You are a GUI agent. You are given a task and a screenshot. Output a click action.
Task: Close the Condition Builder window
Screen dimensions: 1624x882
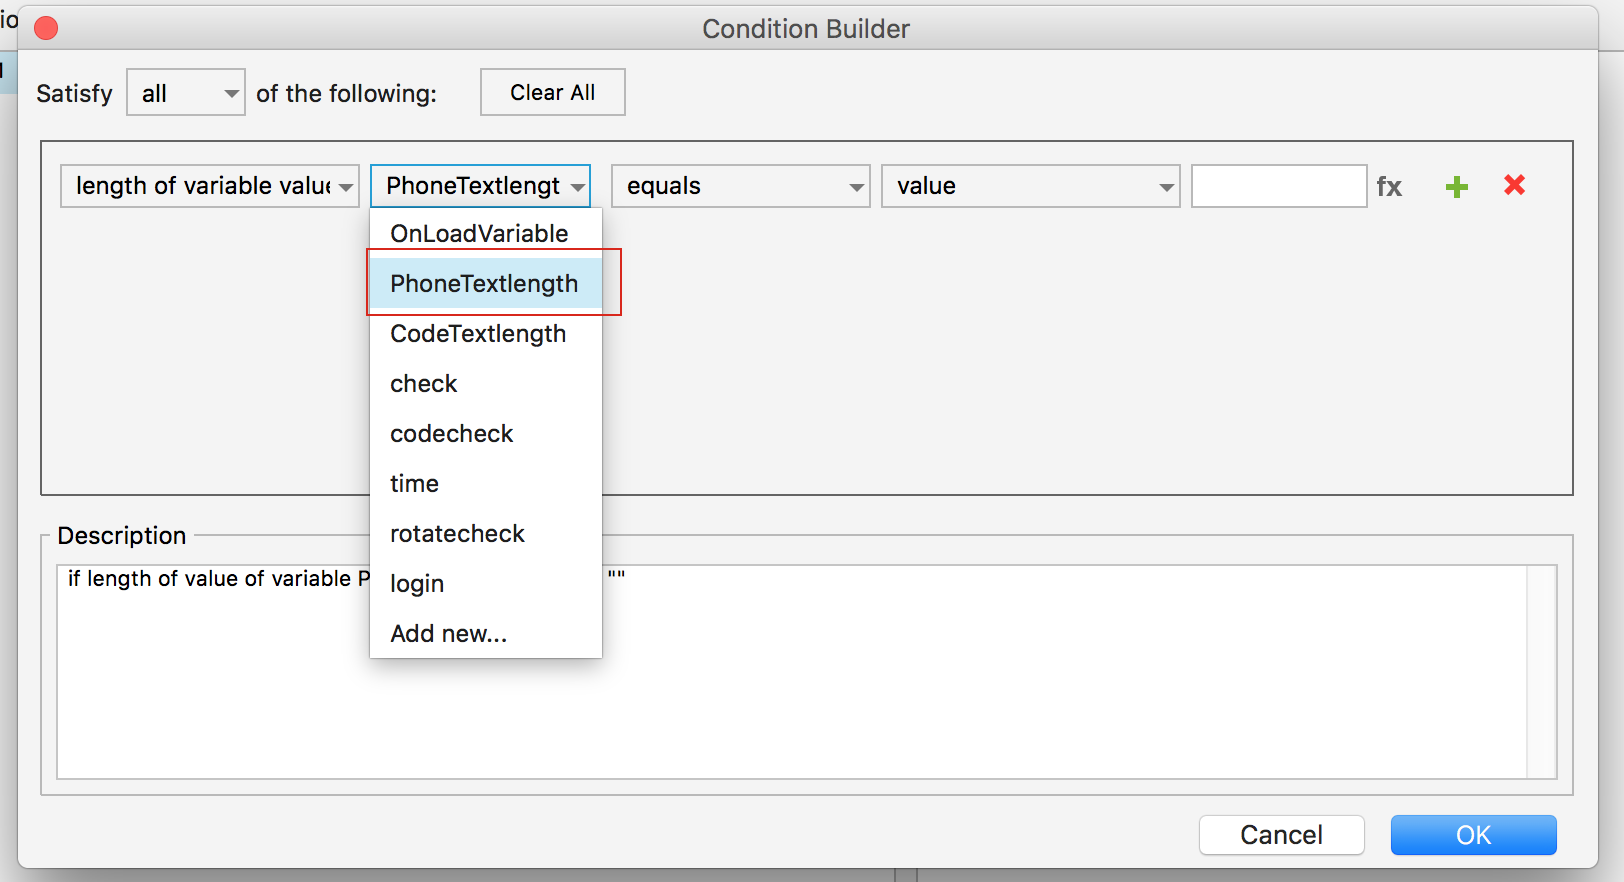click(x=46, y=29)
